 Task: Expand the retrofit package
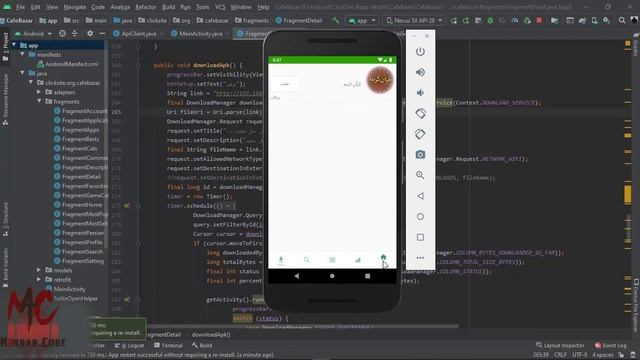point(39,280)
